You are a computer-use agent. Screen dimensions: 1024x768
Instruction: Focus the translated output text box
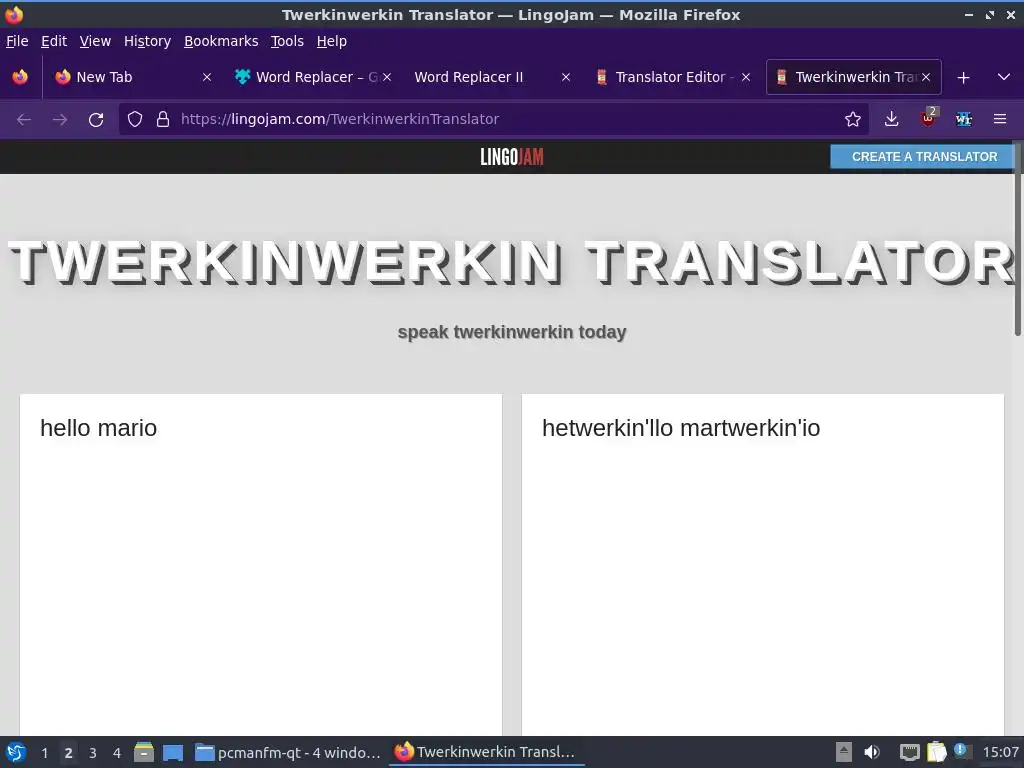763,565
